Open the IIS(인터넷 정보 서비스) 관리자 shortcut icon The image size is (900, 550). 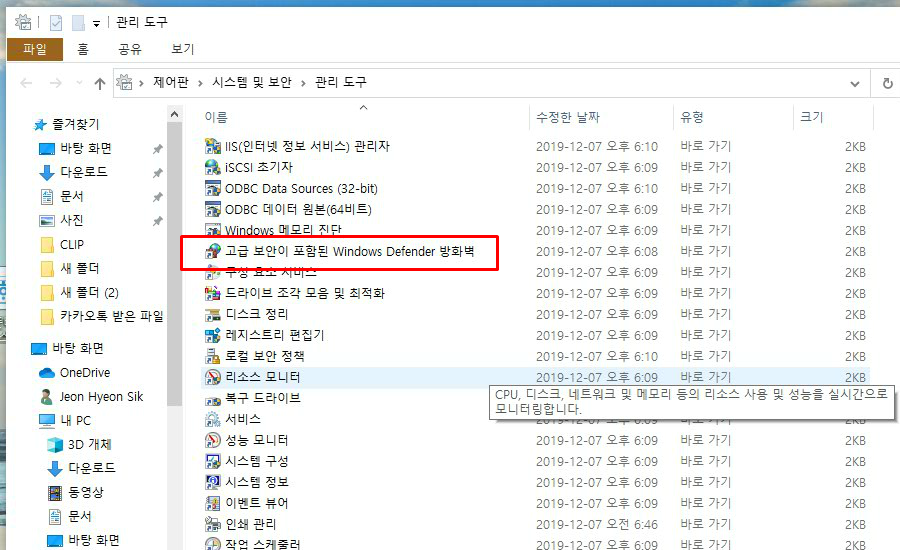tap(213, 146)
